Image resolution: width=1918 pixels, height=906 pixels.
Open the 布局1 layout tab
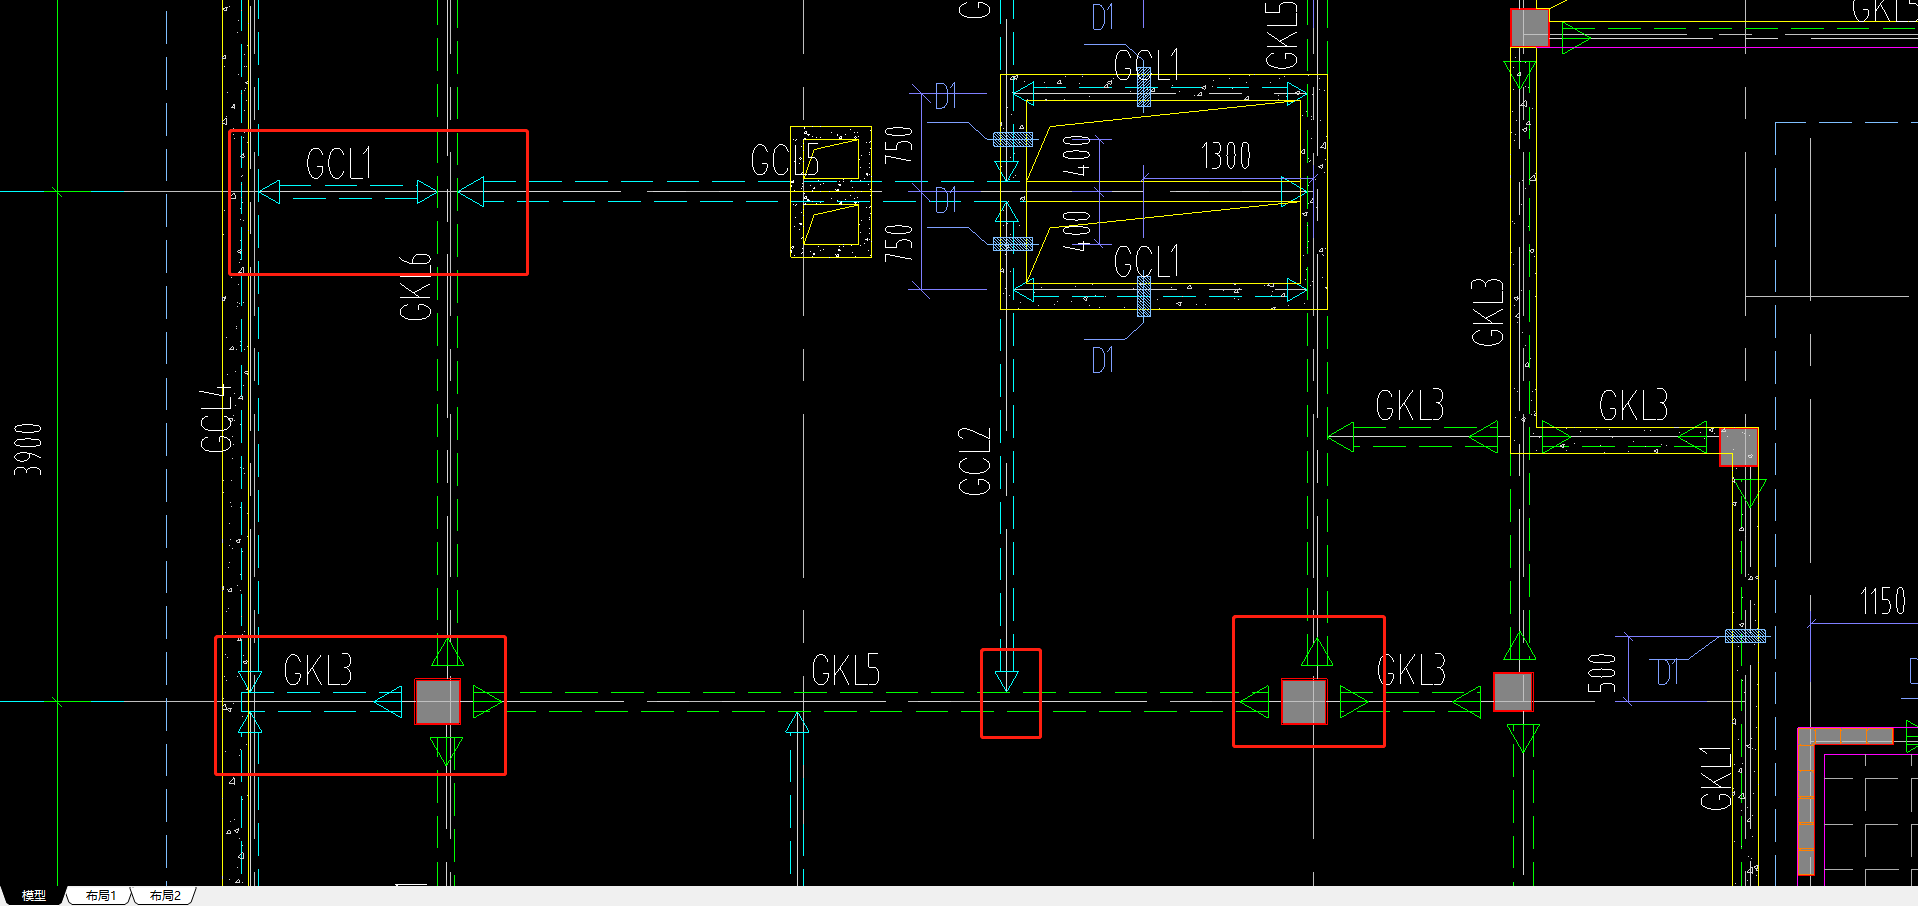pyautogui.click(x=101, y=895)
